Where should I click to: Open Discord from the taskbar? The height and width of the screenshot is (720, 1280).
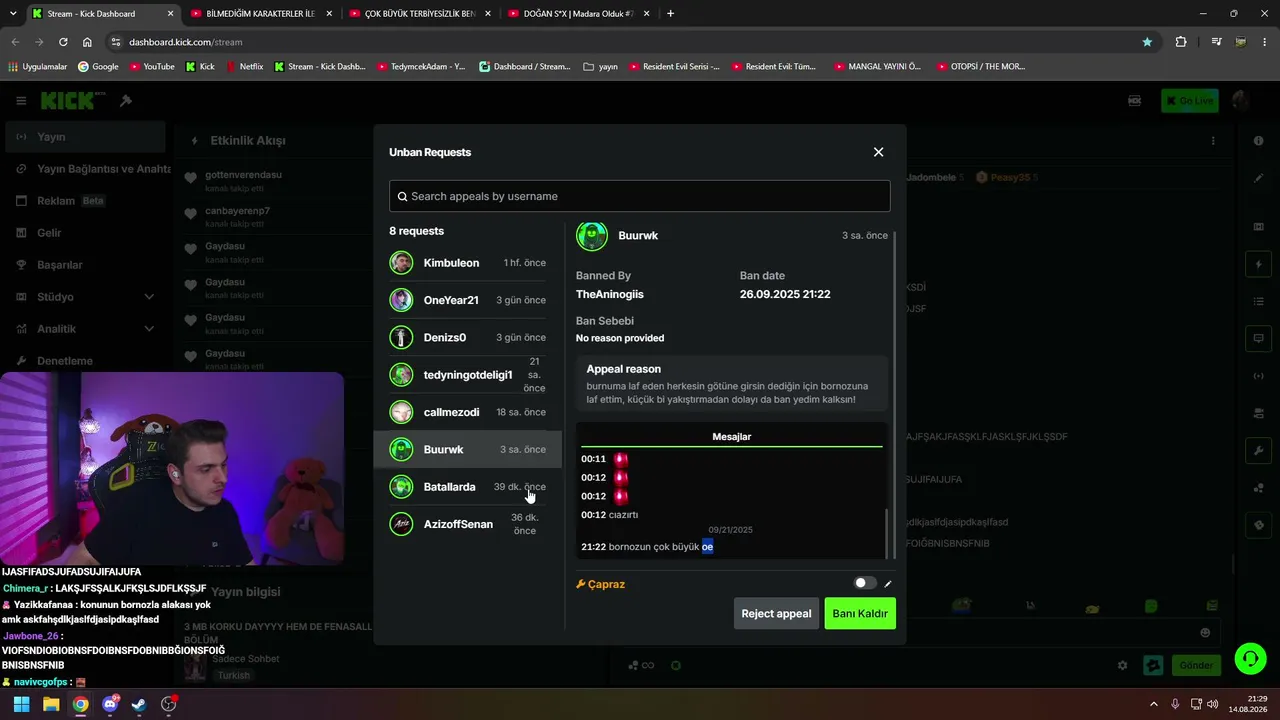[x=110, y=704]
